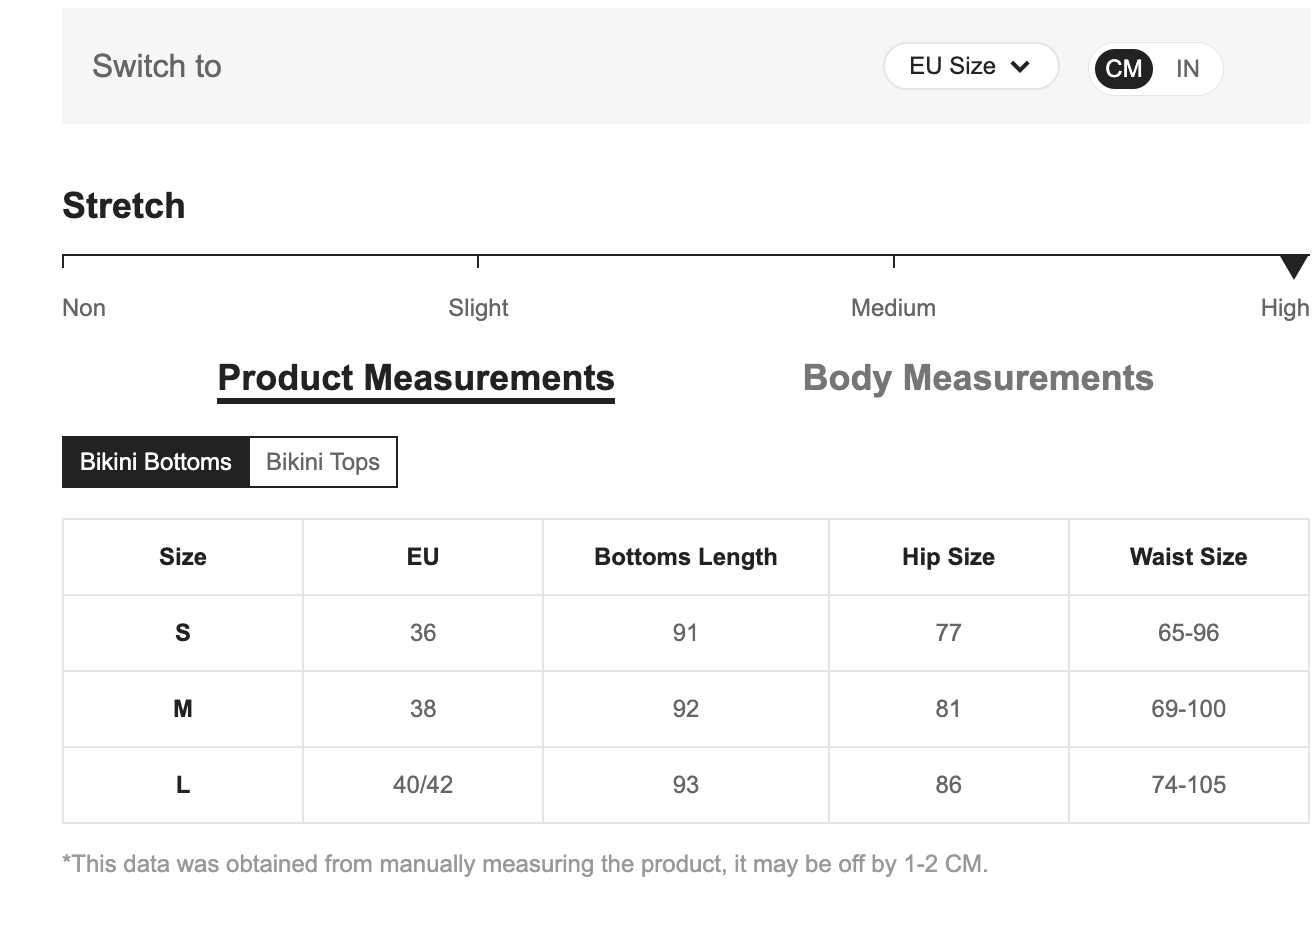This screenshot has width=1312, height=926.
Task: Click the Non stretch label
Action: [x=84, y=308]
